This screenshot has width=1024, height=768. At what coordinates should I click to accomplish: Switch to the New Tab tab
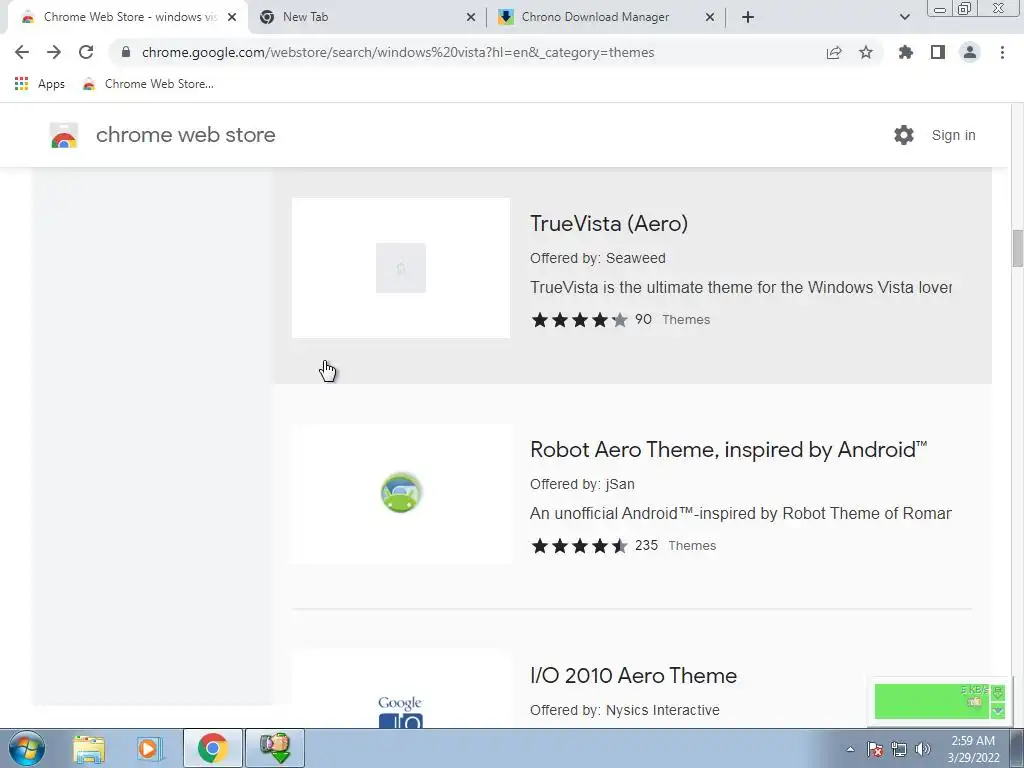pos(366,17)
